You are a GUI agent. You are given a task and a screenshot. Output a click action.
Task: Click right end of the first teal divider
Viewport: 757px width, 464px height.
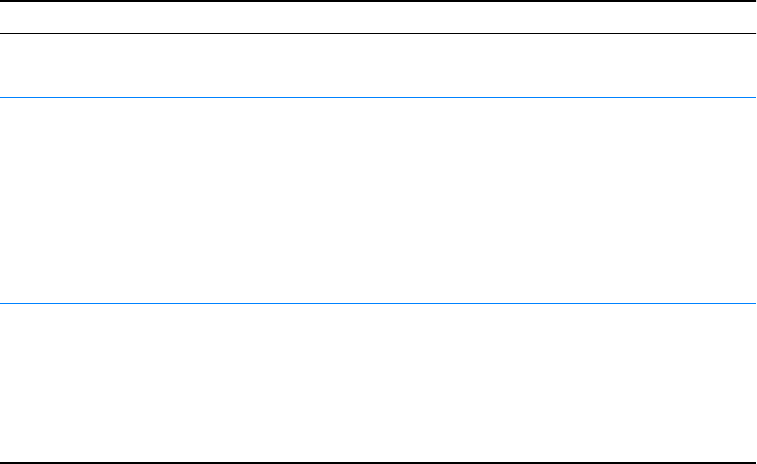point(753,97)
